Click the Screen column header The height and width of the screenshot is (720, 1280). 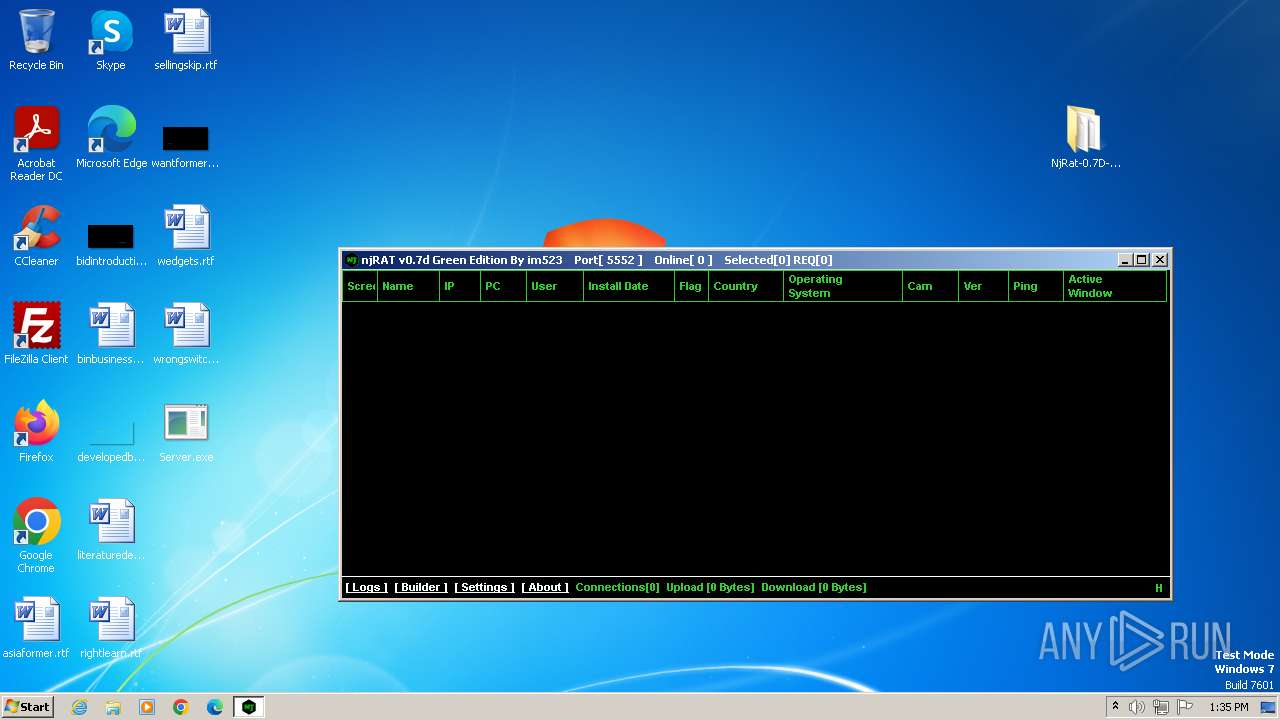click(360, 286)
